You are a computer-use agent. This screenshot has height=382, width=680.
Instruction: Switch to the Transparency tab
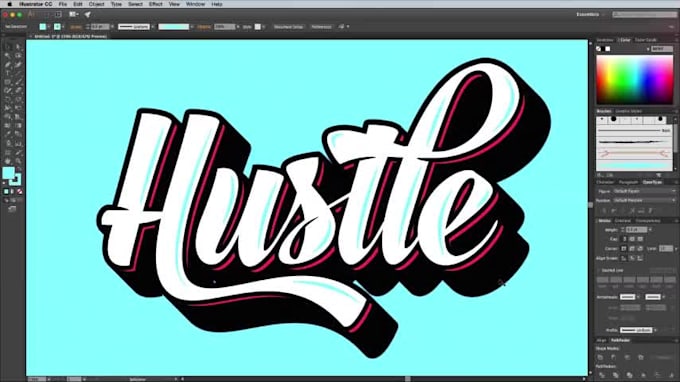(x=648, y=221)
